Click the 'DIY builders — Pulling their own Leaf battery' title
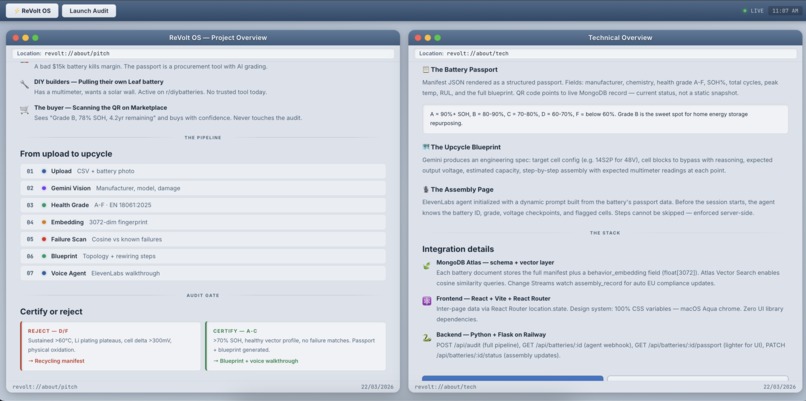Viewport: 806px width, 401px height. (99, 82)
